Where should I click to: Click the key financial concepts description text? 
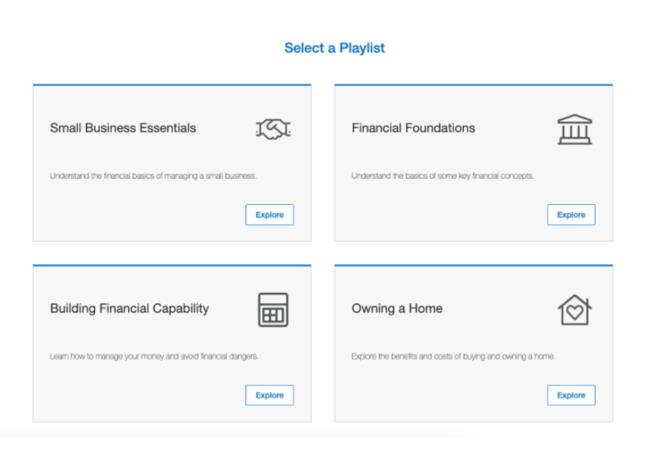[x=442, y=176]
